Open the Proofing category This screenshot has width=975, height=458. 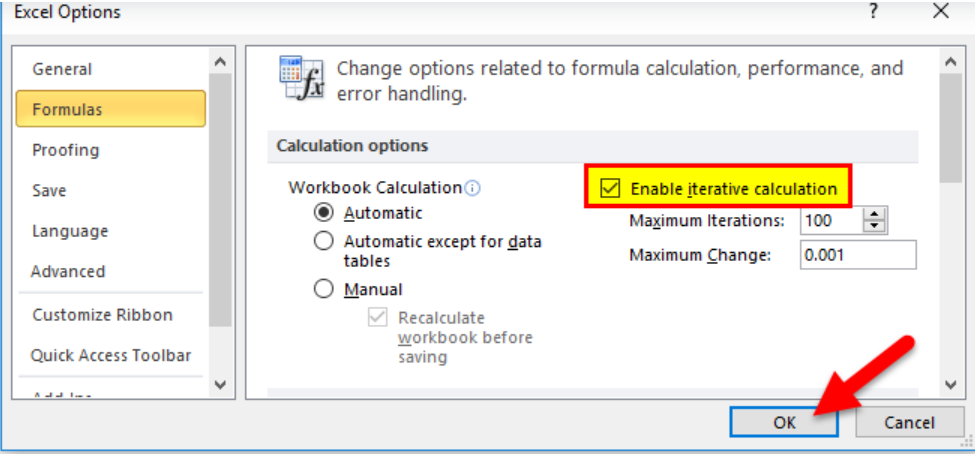tap(66, 150)
